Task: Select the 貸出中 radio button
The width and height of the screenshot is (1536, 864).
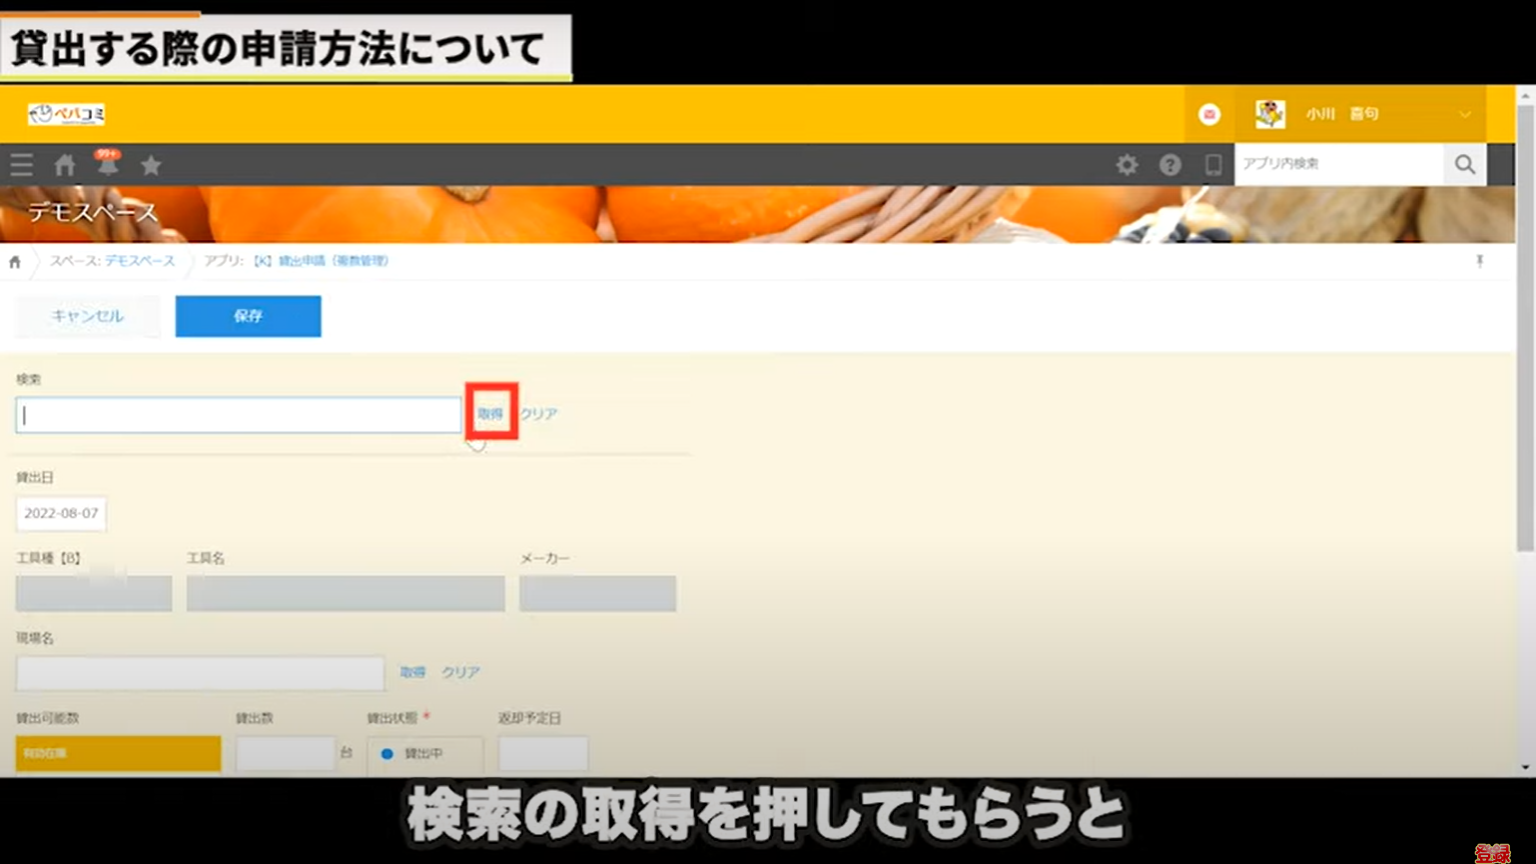Action: point(386,752)
